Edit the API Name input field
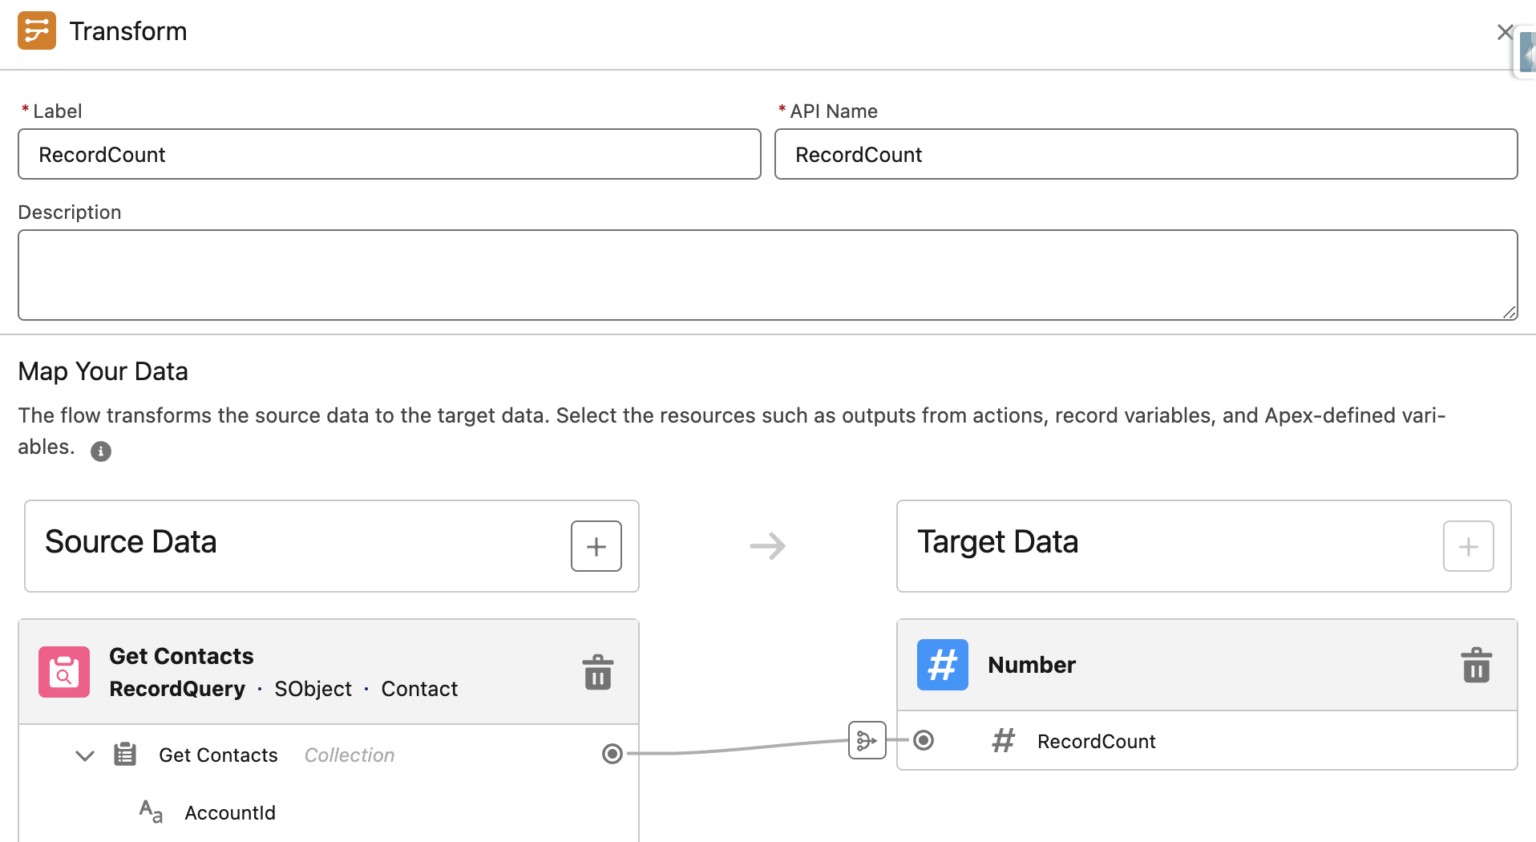 click(1146, 154)
